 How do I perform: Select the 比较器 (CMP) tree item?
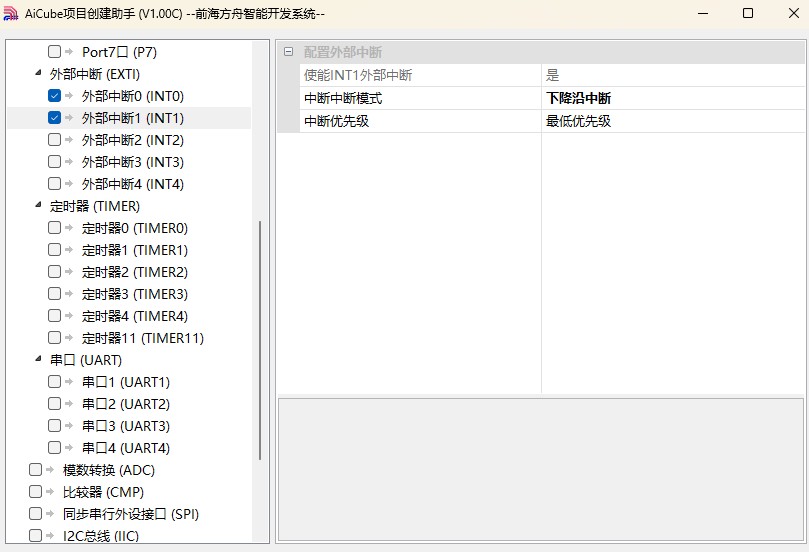(x=103, y=492)
